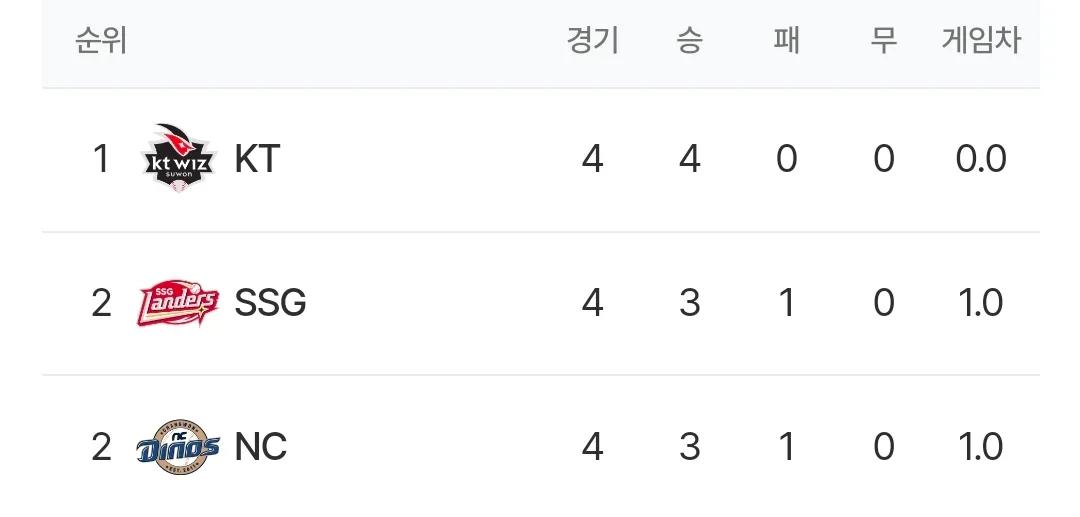Select NC's games played value in 경기 column
This screenshot has height=517, width=1080.
click(x=593, y=447)
